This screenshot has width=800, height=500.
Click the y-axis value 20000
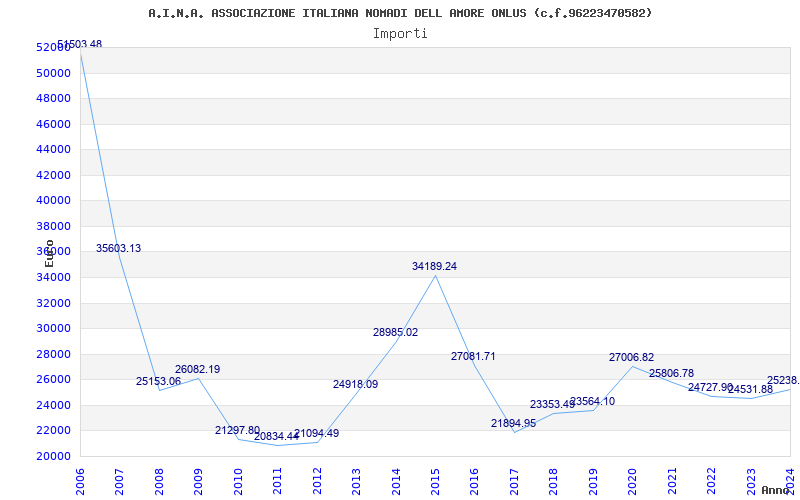53,456
